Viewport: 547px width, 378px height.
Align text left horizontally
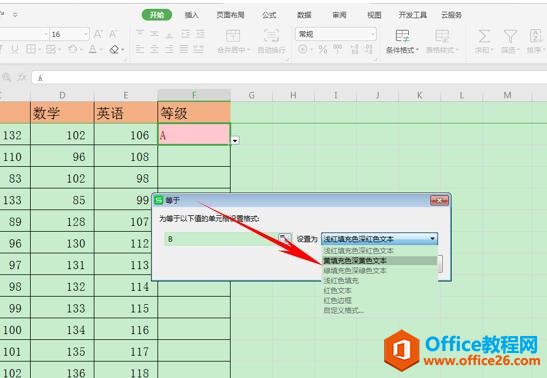140,49
